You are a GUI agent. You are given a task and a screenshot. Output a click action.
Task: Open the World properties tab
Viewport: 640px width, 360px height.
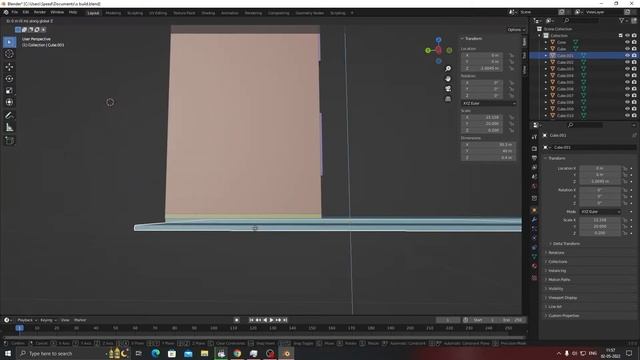click(534, 186)
